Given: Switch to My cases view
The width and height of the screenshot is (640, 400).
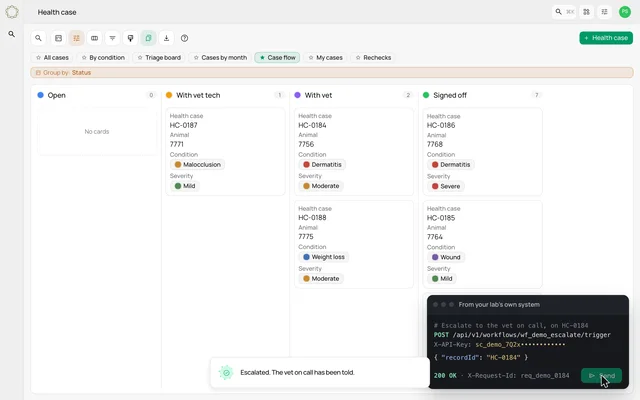Looking at the screenshot, I should (325, 58).
